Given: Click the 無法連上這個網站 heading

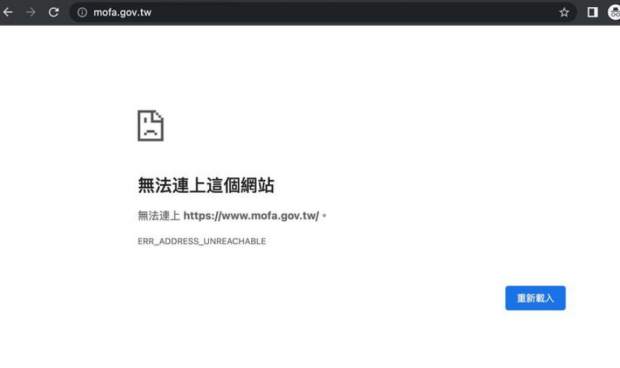Looking at the screenshot, I should [206, 185].
